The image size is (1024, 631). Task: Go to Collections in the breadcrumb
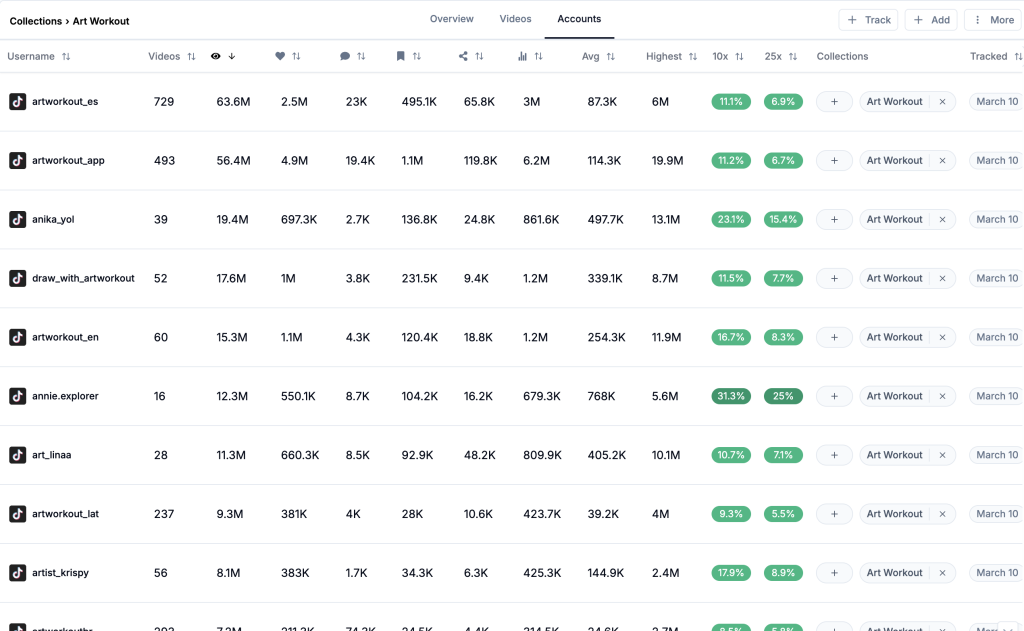[35, 21]
